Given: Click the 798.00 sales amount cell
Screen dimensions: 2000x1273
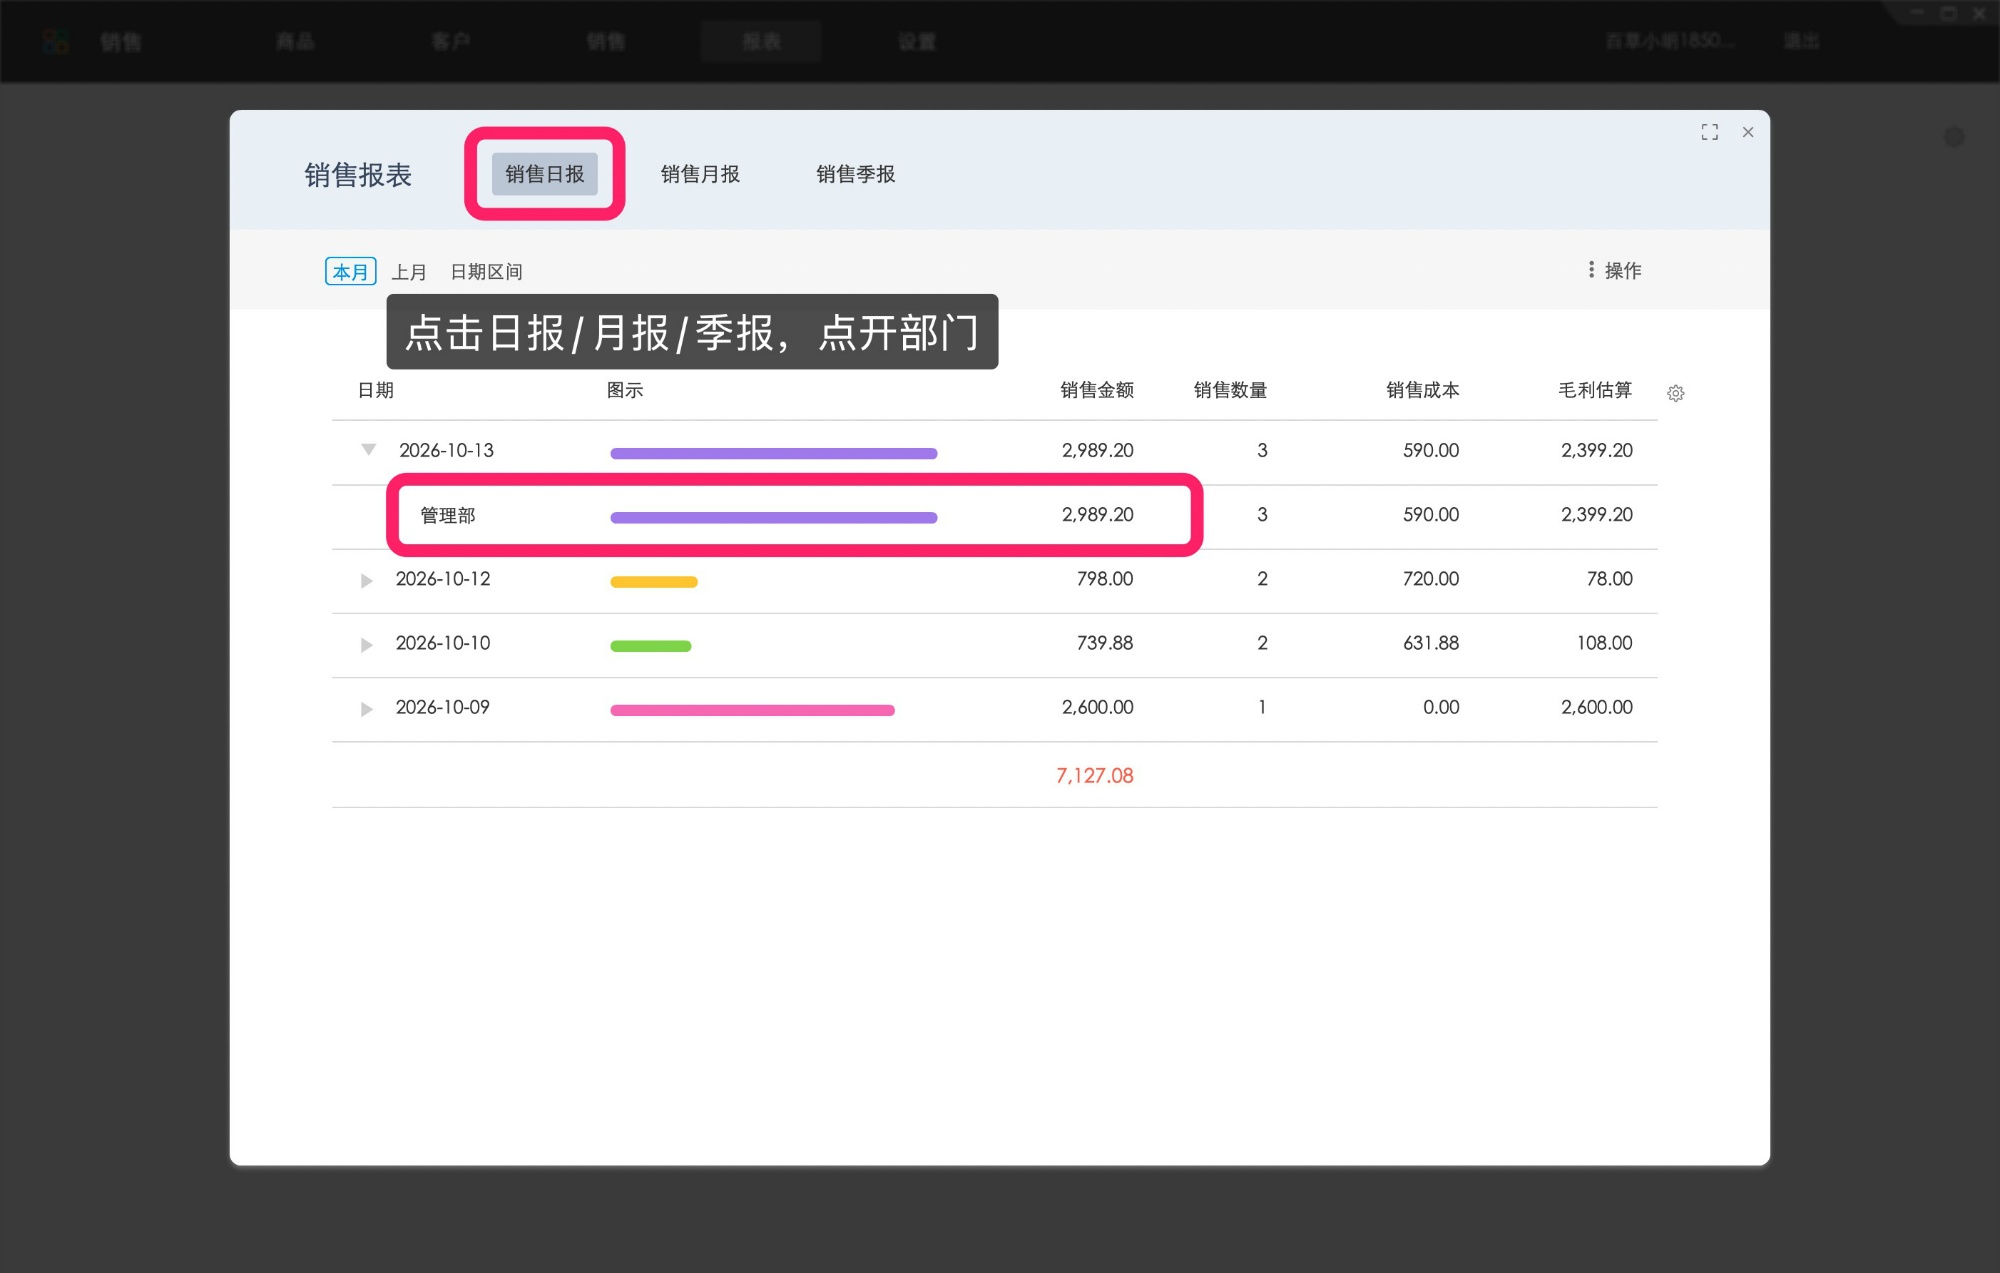Looking at the screenshot, I should click(x=1105, y=579).
